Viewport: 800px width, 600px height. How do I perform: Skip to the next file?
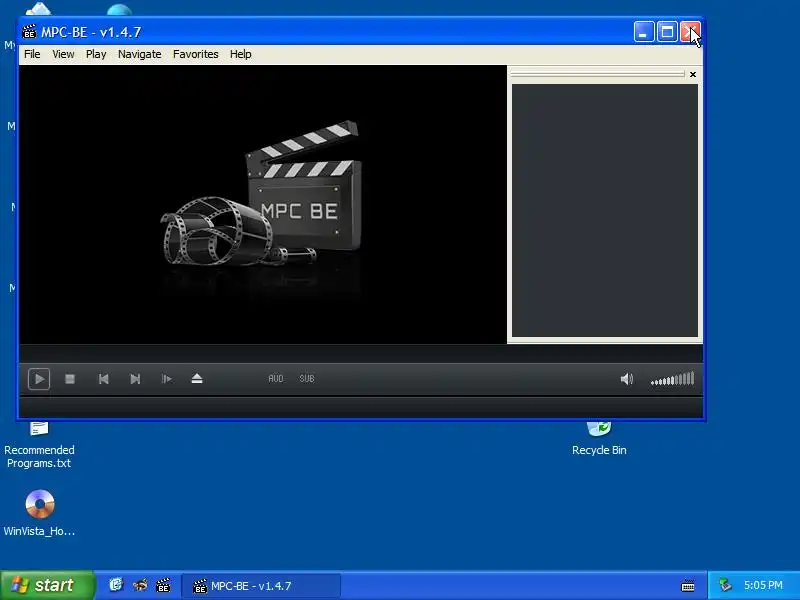(x=135, y=379)
